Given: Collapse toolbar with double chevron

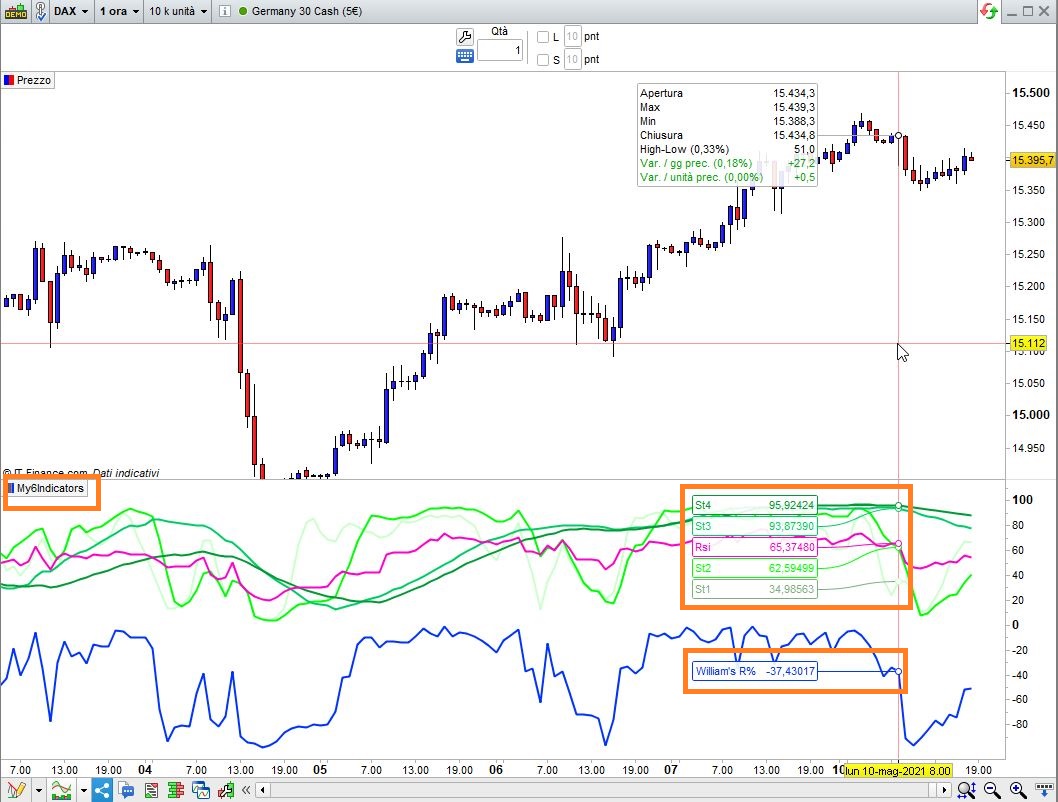Looking at the screenshot, I should [x=246, y=790].
